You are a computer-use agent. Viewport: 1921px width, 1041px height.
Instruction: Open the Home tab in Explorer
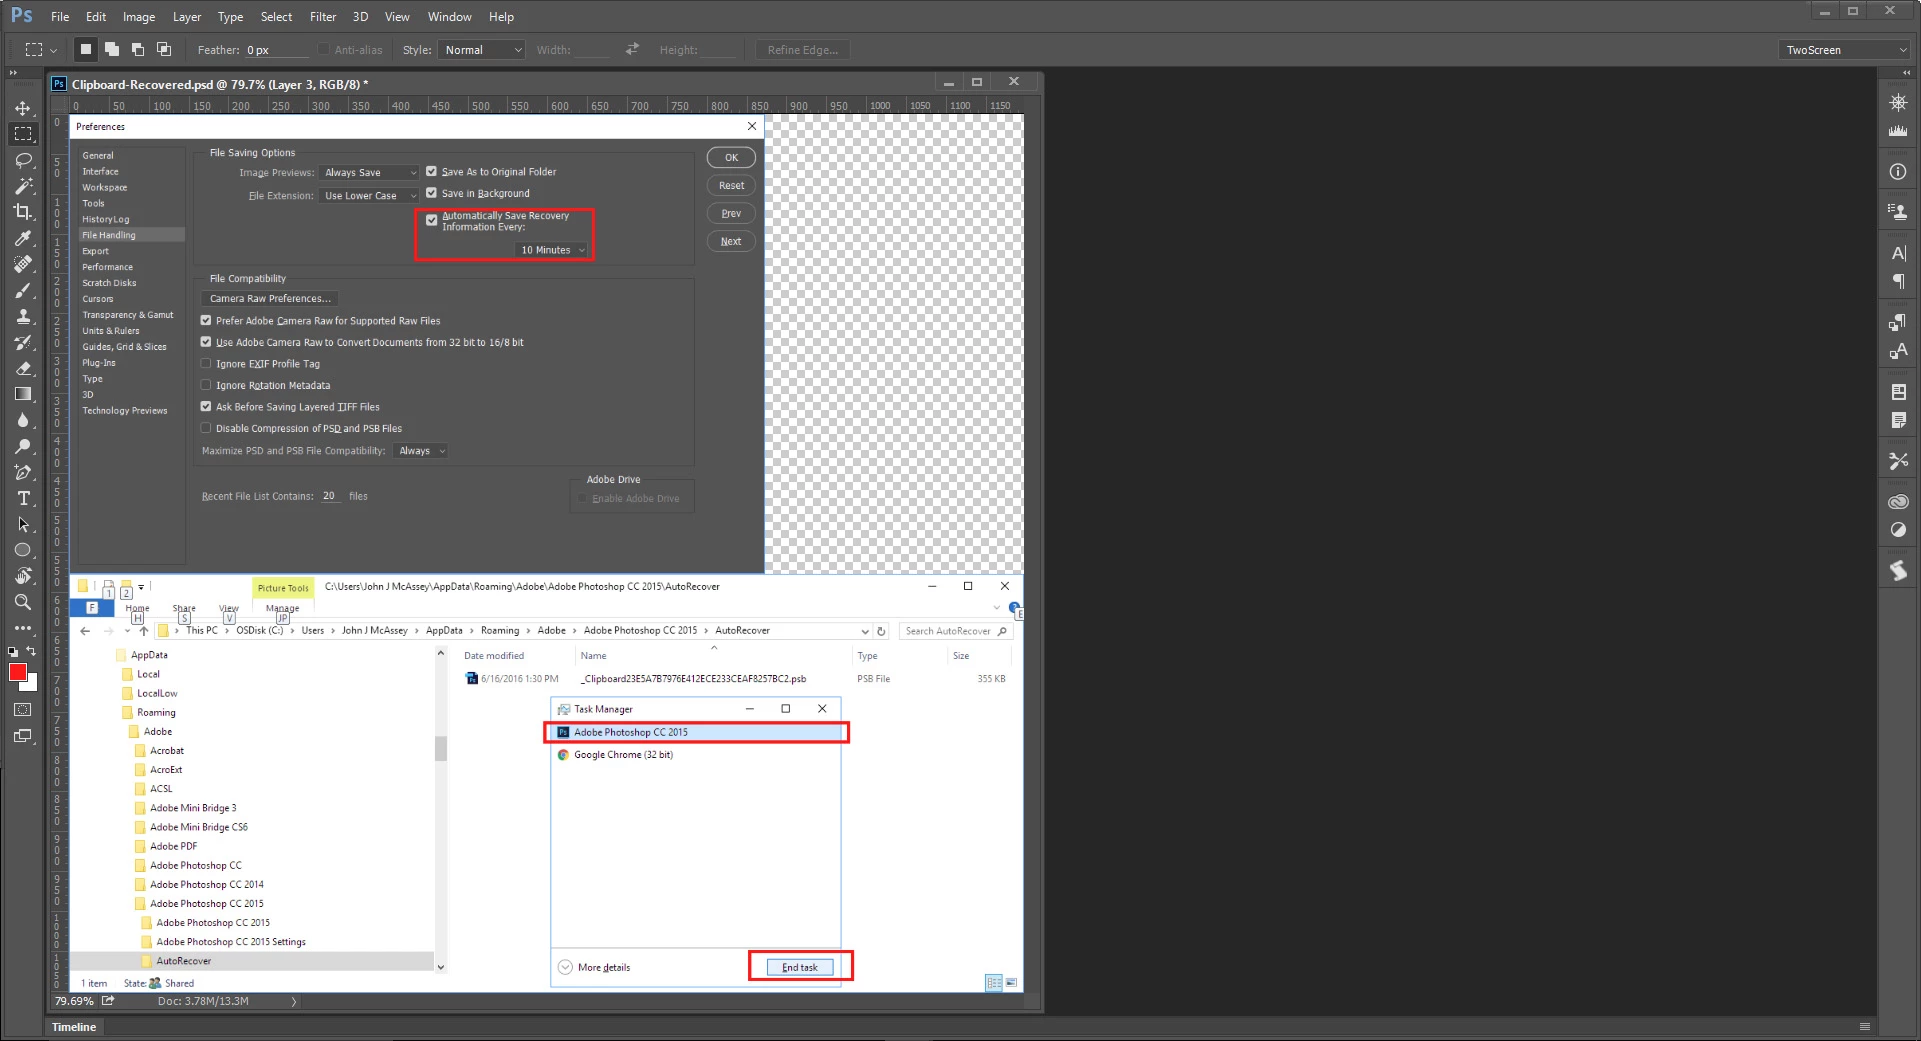[x=137, y=608]
